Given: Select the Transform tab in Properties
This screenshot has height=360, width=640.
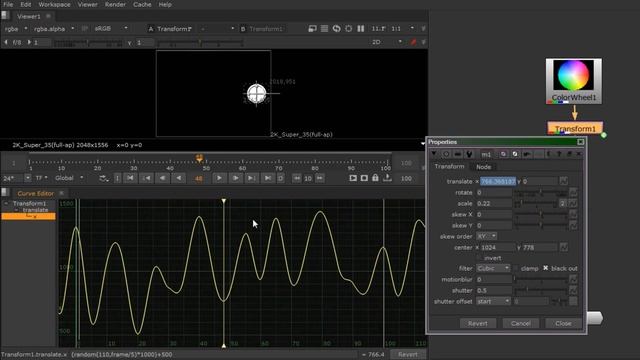Looking at the screenshot, I should click(x=449, y=166).
